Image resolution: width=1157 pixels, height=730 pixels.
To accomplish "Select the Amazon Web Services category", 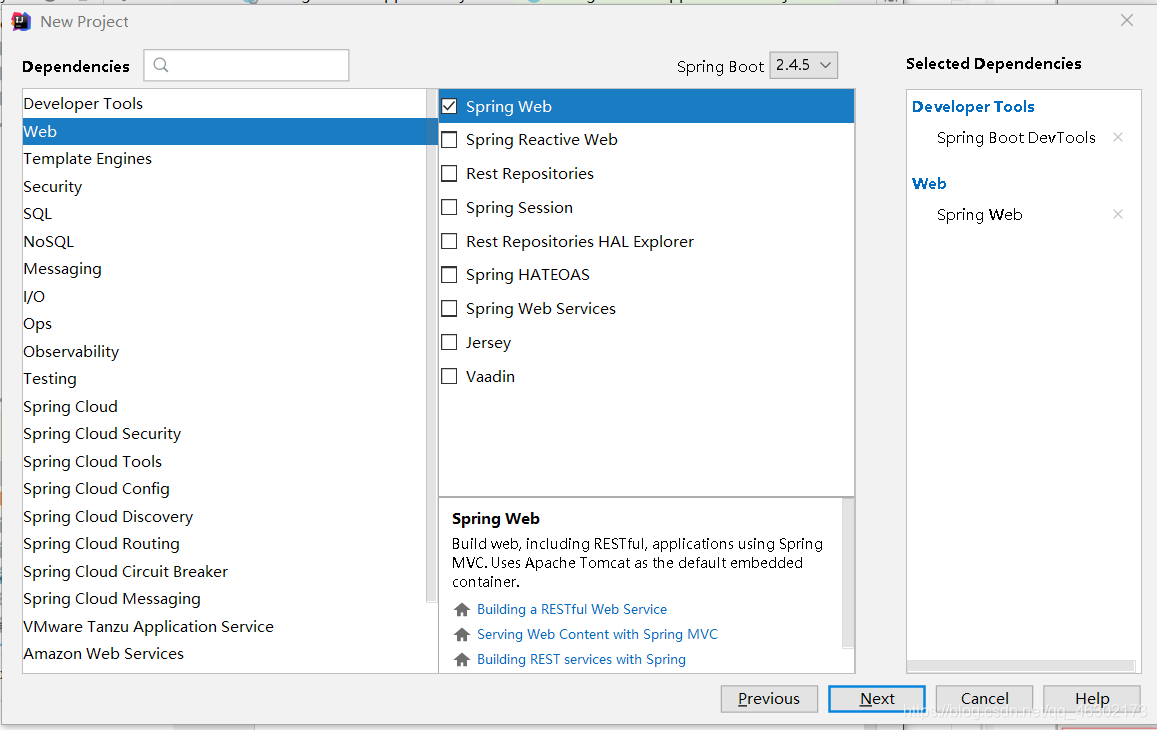I will (x=224, y=654).
